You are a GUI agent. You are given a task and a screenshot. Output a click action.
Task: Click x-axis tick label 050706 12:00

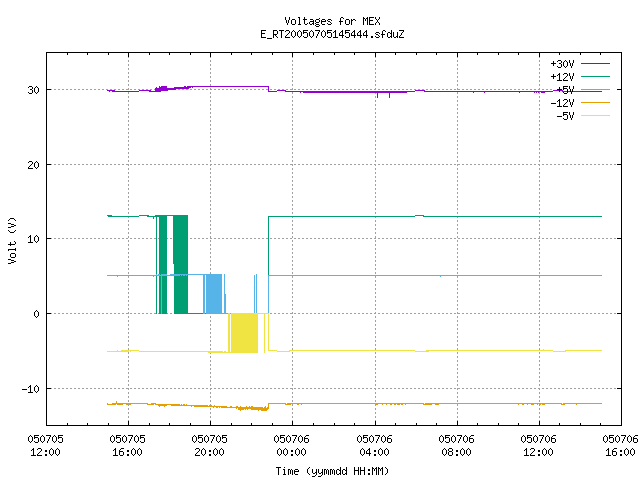pos(538,446)
